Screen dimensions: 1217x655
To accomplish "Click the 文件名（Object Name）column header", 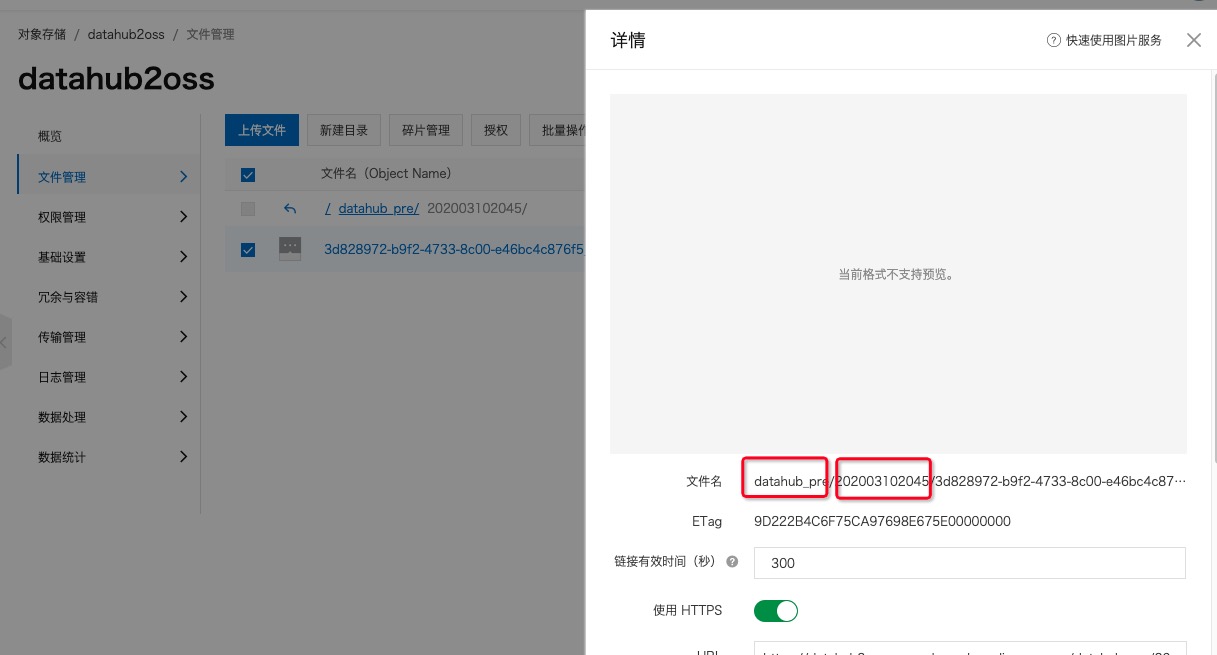I will pyautogui.click(x=386, y=173).
